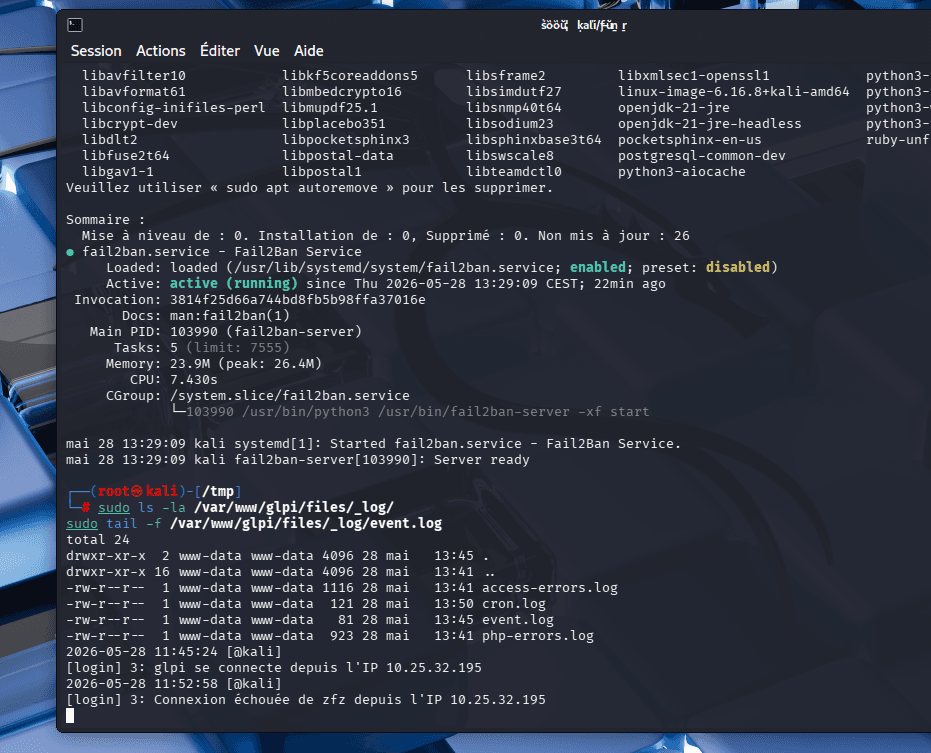This screenshot has height=753, width=931.
Task: Click the libavfilter10 package name
Action: click(134, 75)
